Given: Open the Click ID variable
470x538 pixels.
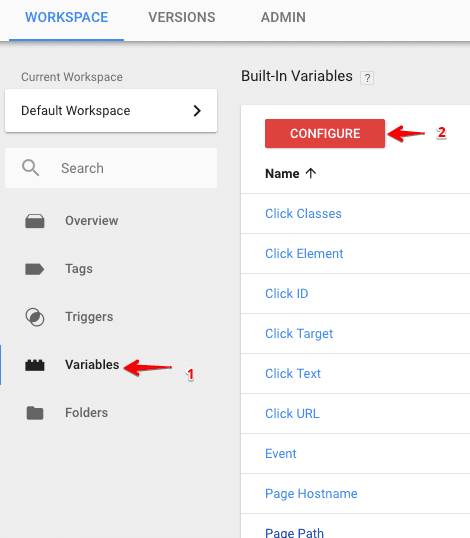Looking at the screenshot, I should click(x=286, y=294).
